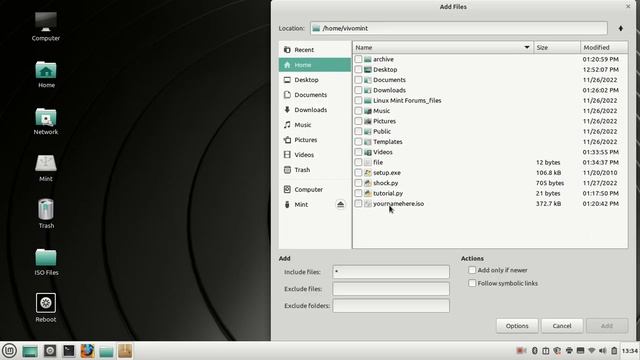Viewport: 640px width, 360px height.
Task: Launch Terminal from the taskbar
Action: pos(69,351)
